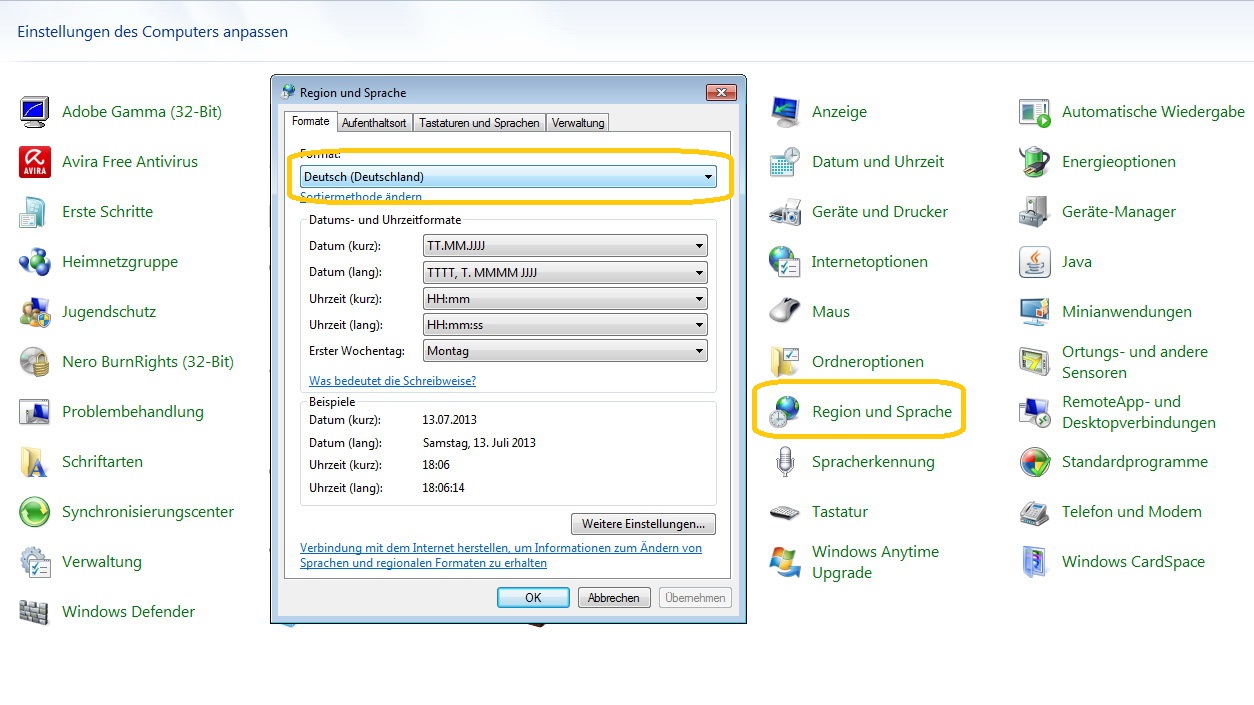
Task: Click the Jugendschutz icon
Action: pyautogui.click(x=35, y=312)
